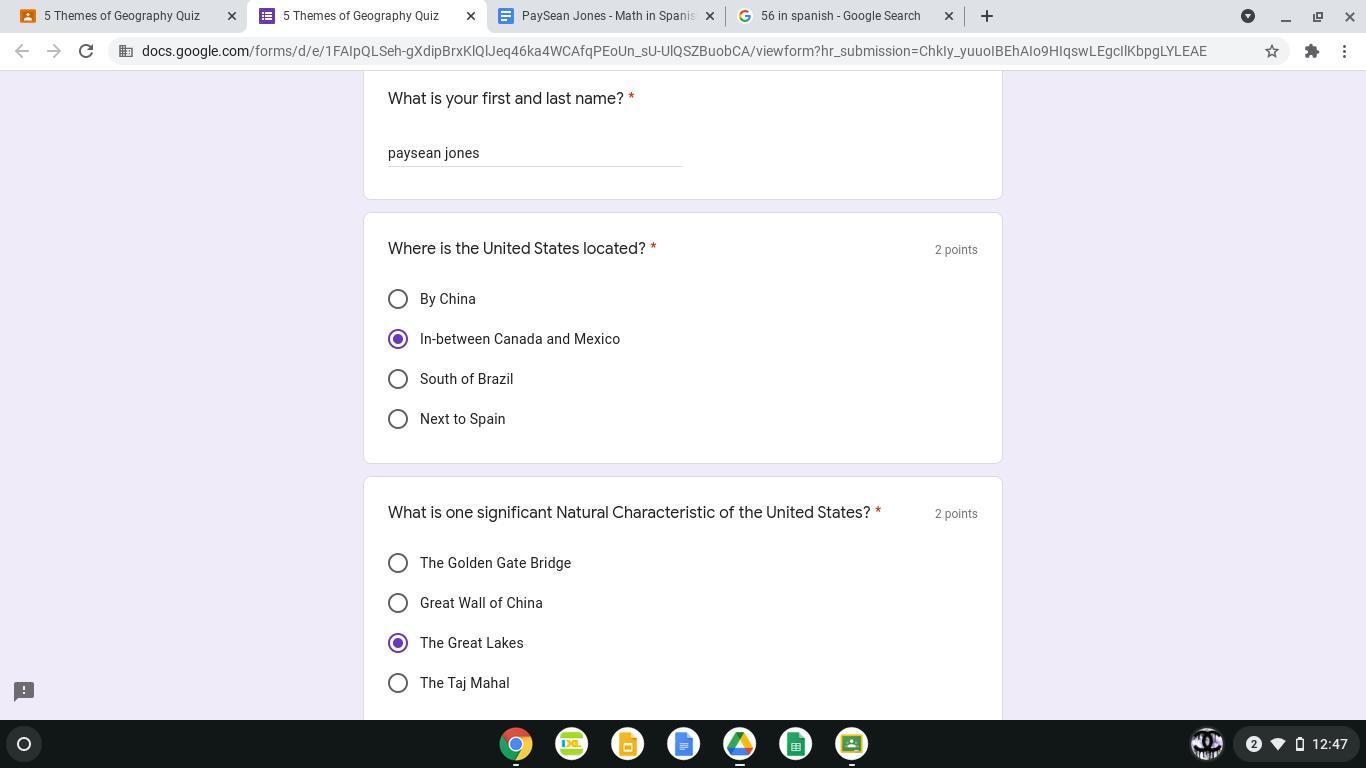Open the system status tray clock
Viewport: 1366px width, 768px height.
click(1329, 744)
